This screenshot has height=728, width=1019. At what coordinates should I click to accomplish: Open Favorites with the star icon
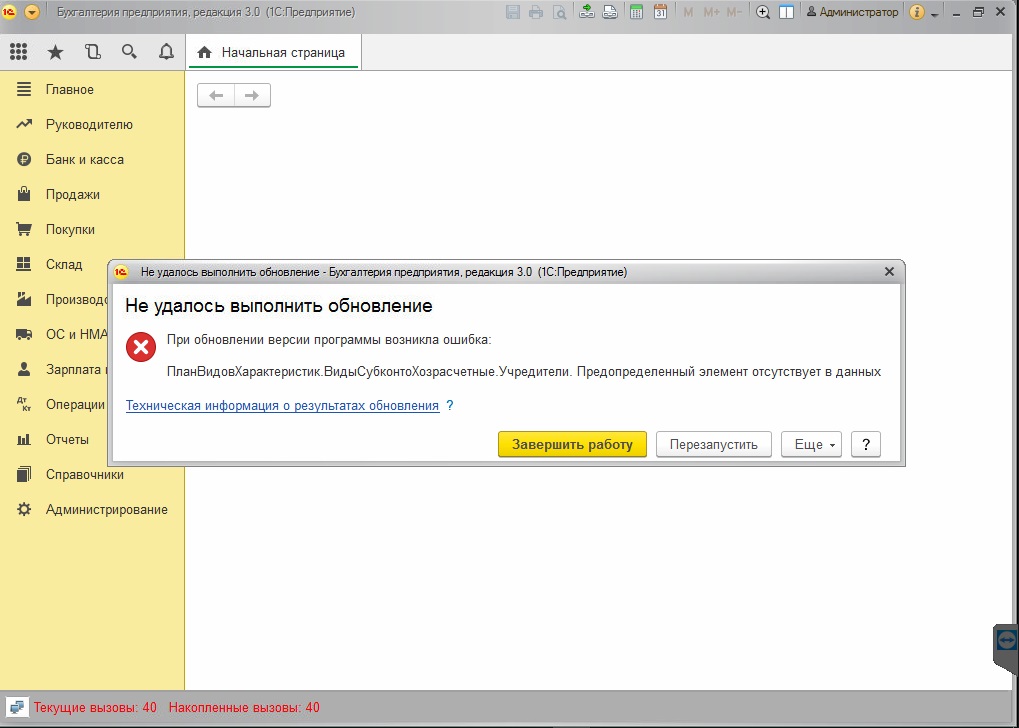point(55,52)
